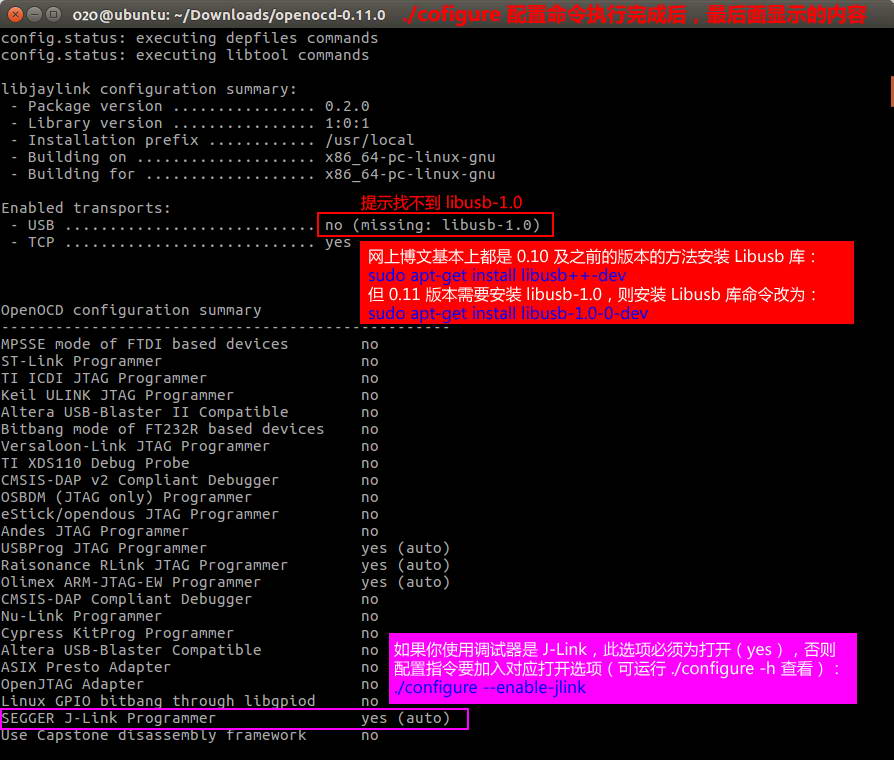Click the 'Use Capstone disassembly framework' line
Viewport: 894px width, 760px height.
153,735
